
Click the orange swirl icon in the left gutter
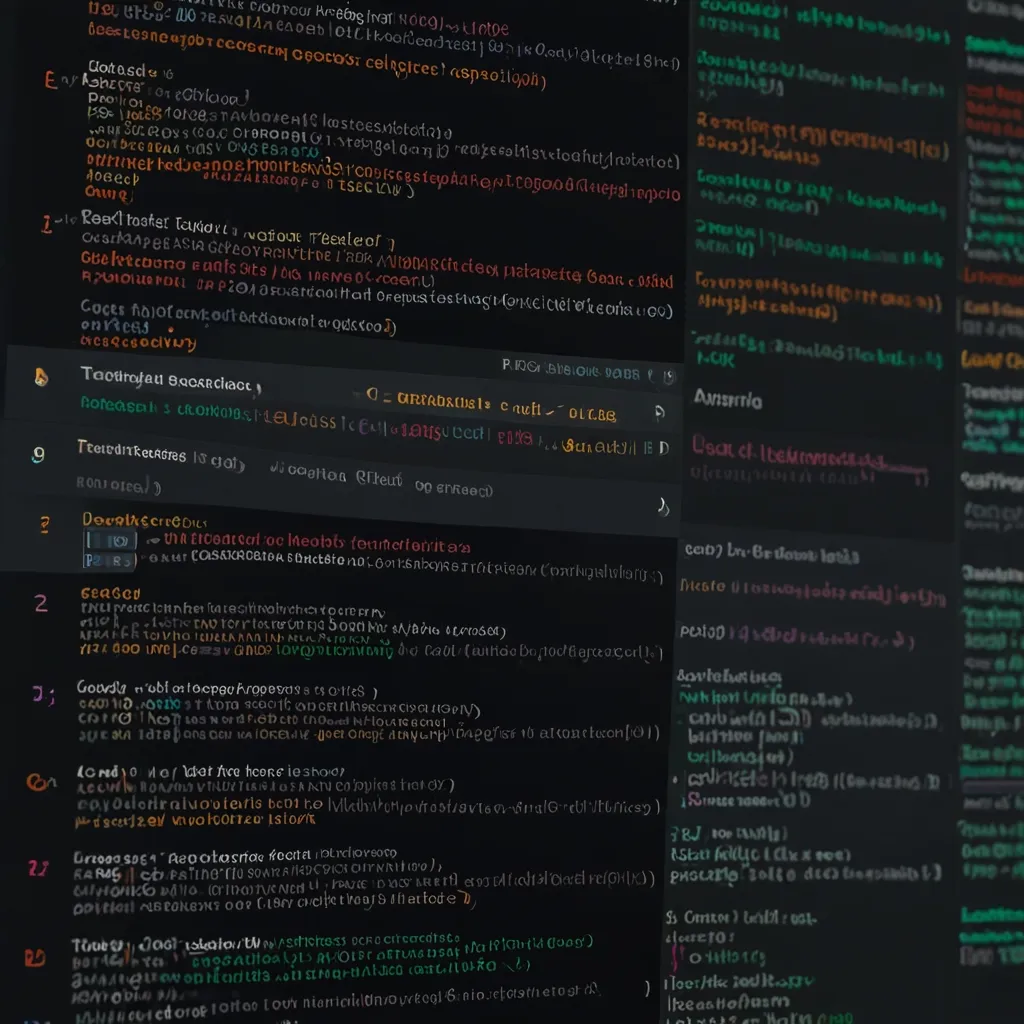coord(38,782)
